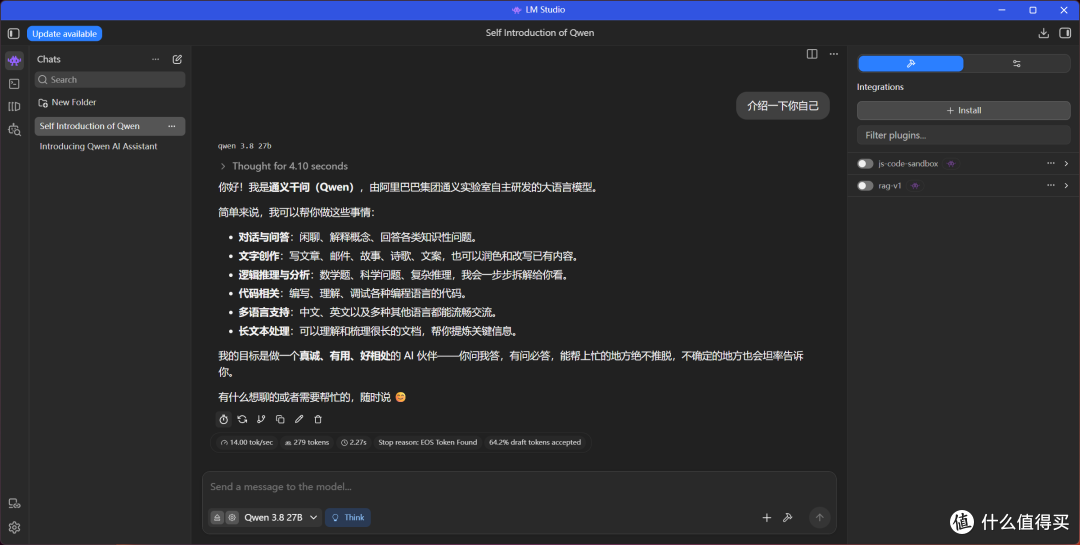Expand js-code-sandbox plugin details chevron
1080x545 pixels.
pos(1066,164)
